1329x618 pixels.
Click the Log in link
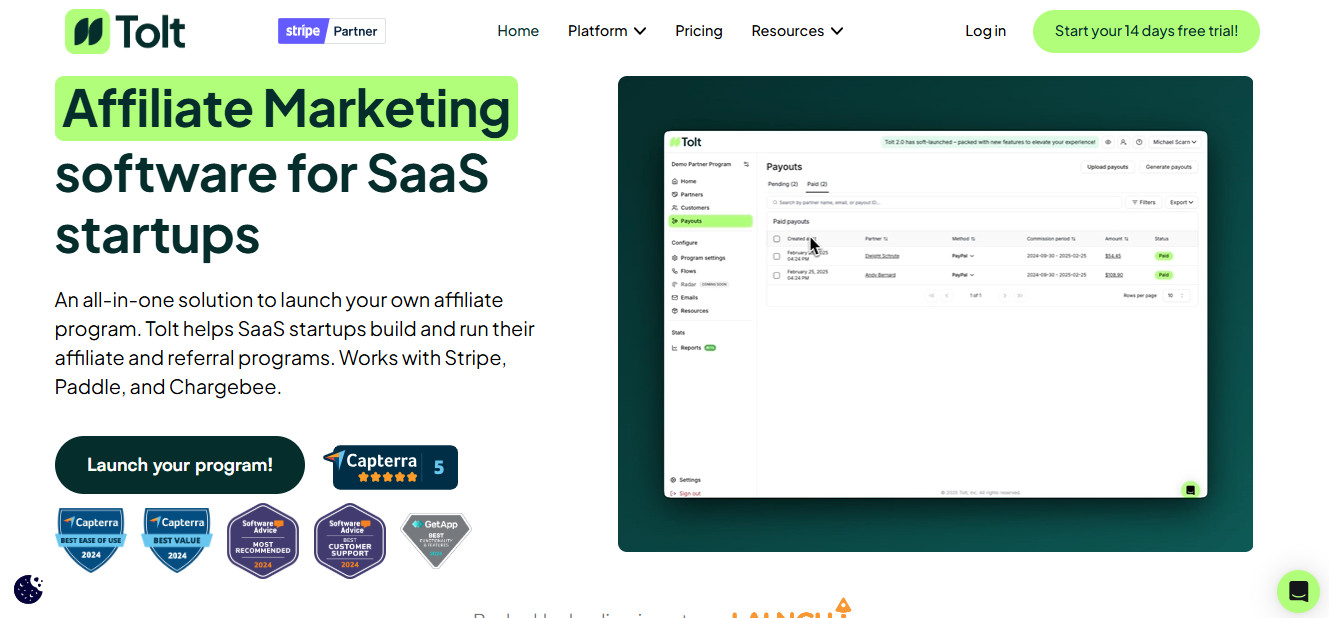[985, 31]
